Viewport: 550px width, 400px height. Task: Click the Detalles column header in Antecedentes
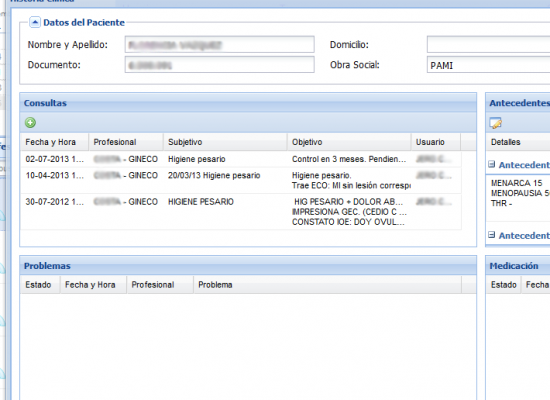pos(518,142)
